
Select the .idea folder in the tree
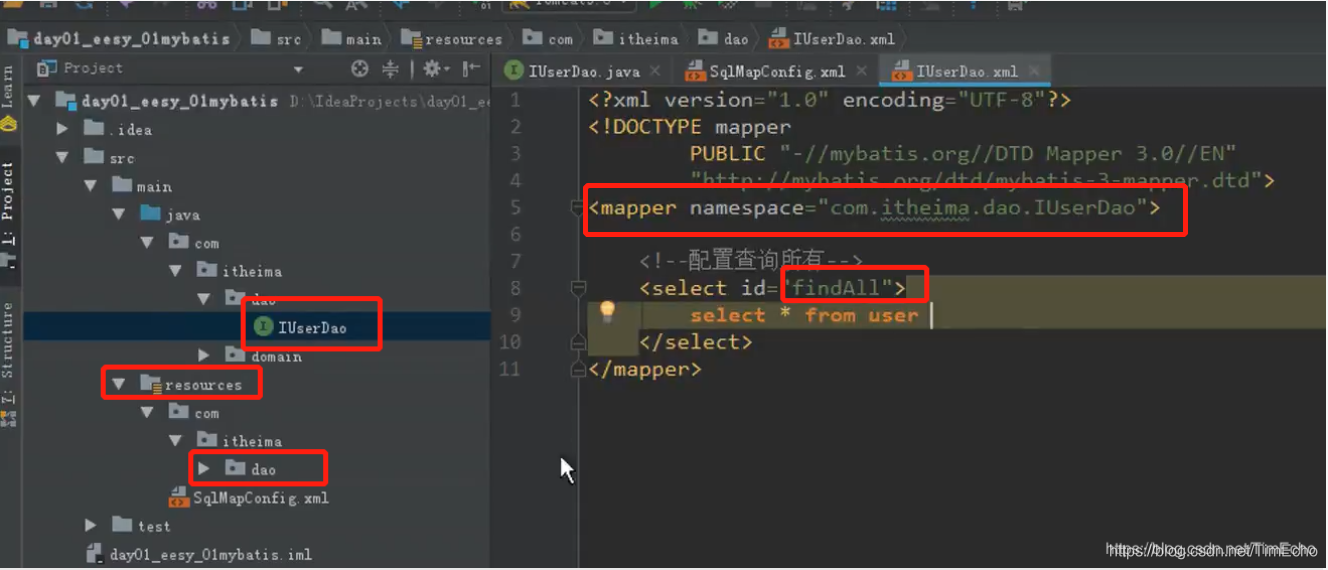tap(118, 129)
